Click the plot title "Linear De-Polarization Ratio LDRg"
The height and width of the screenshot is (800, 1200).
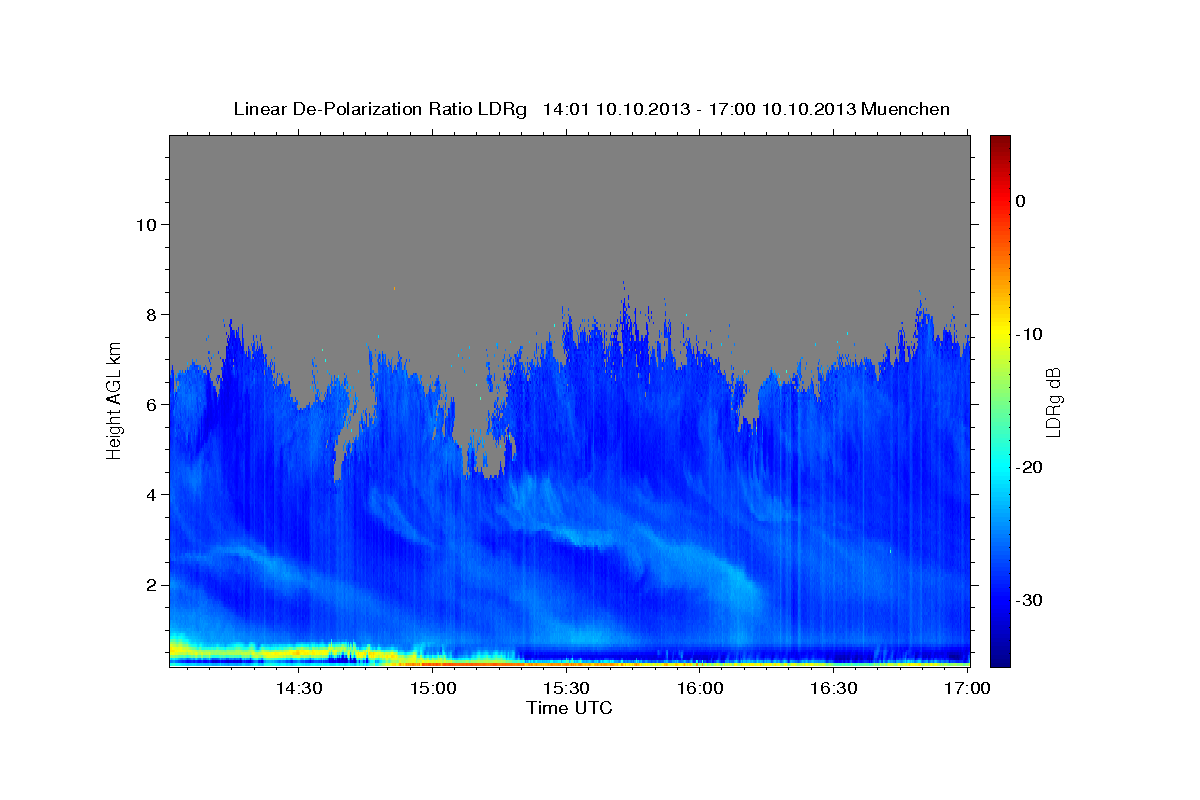coord(380,109)
